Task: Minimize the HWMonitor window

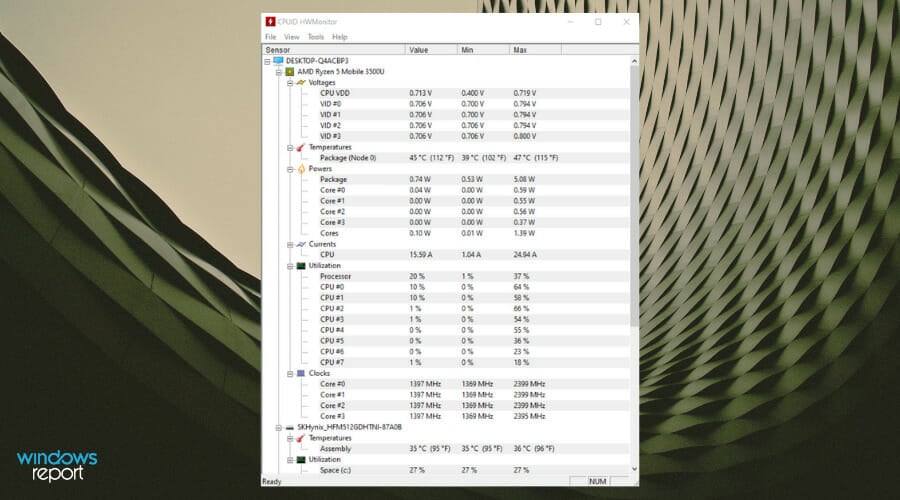Action: (x=571, y=22)
